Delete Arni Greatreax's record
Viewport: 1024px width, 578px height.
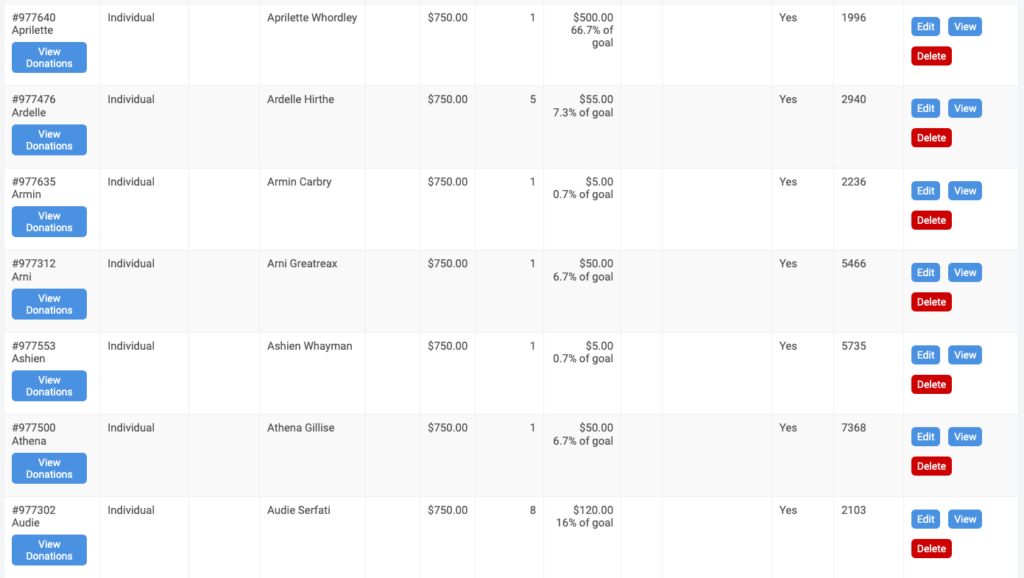[x=931, y=302]
